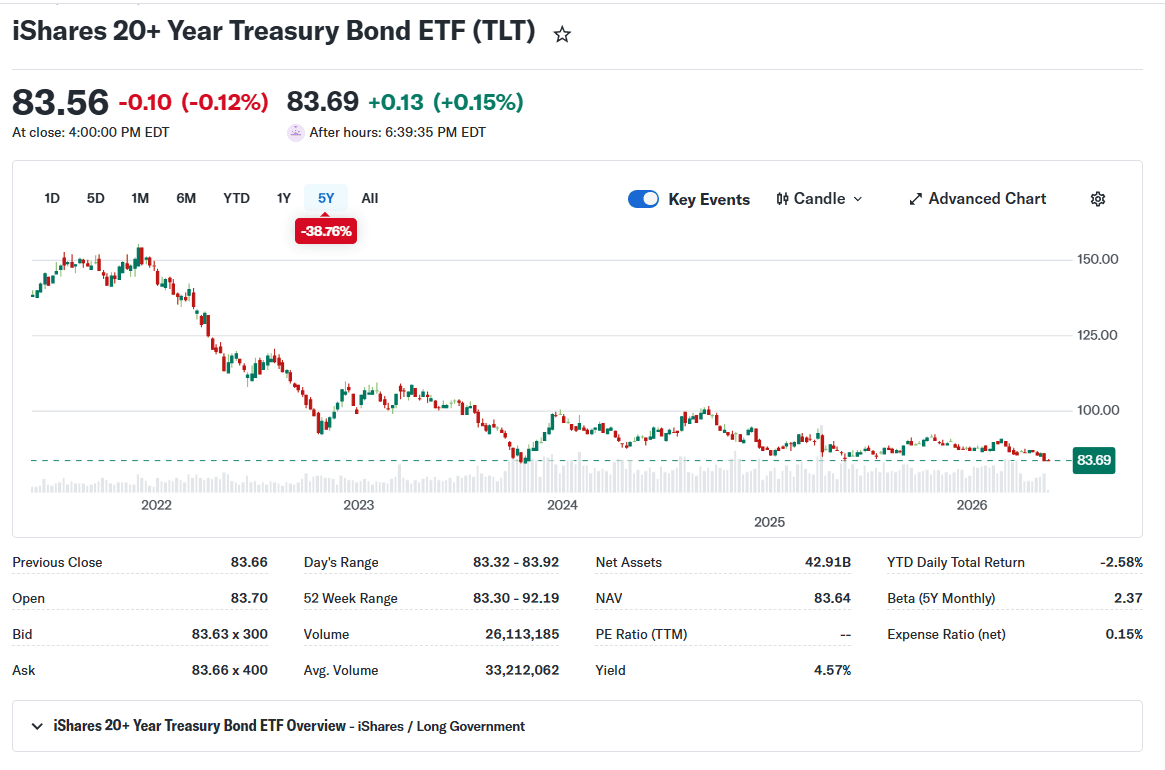Click the after hours moon icon

296,133
